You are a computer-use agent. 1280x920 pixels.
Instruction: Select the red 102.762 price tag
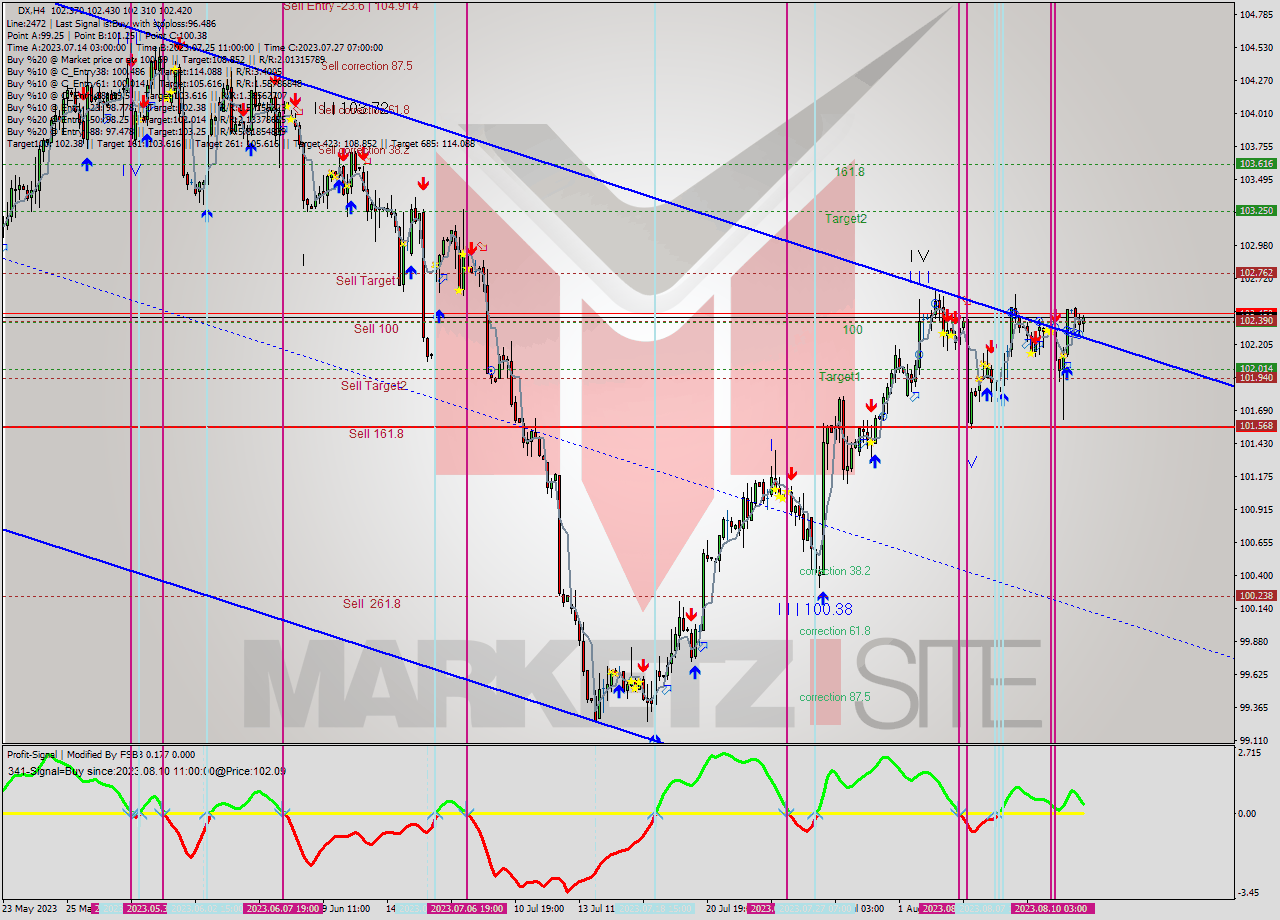pyautogui.click(x=1256, y=272)
